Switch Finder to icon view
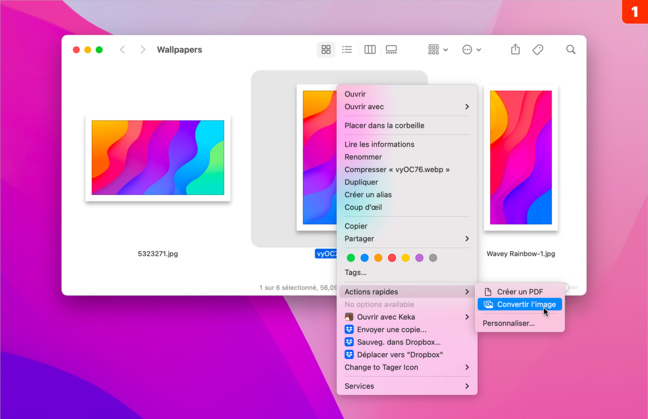This screenshot has width=648, height=419. [x=326, y=50]
